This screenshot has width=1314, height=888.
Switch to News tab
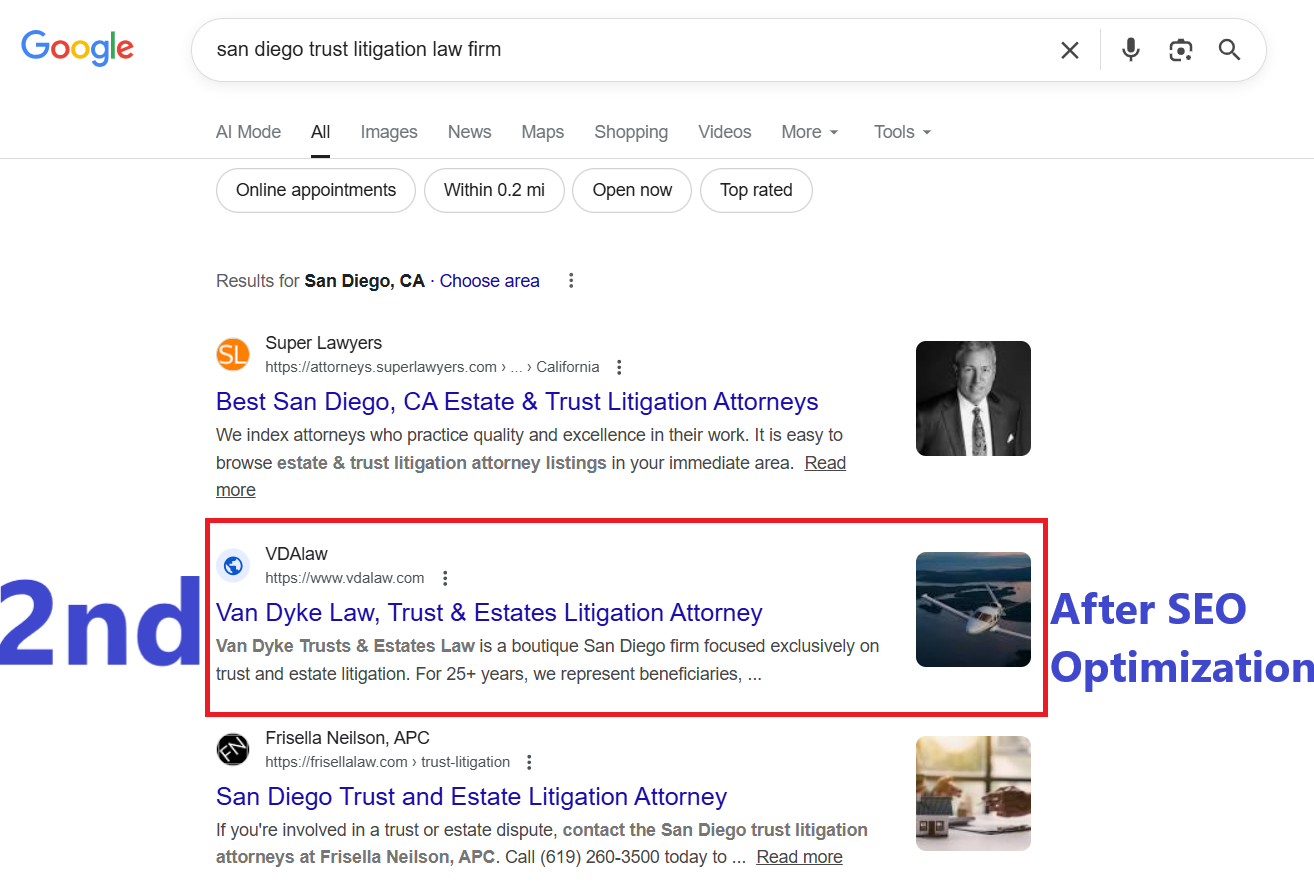(469, 132)
